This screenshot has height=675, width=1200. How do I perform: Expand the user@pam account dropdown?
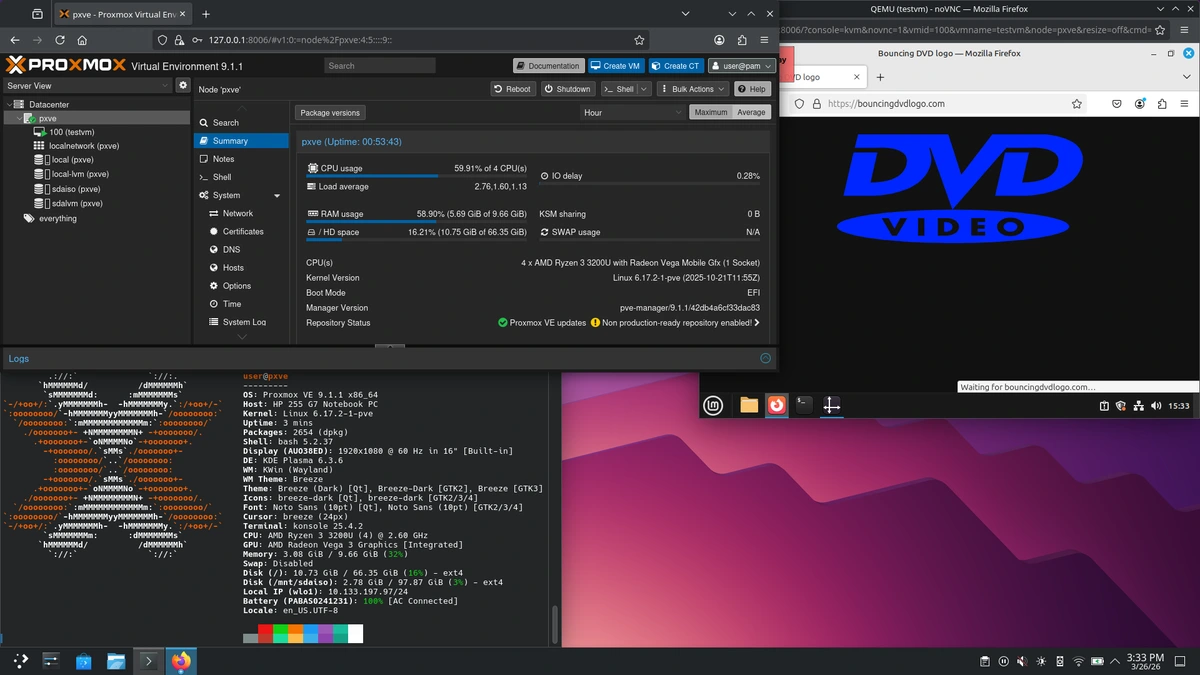coord(742,66)
